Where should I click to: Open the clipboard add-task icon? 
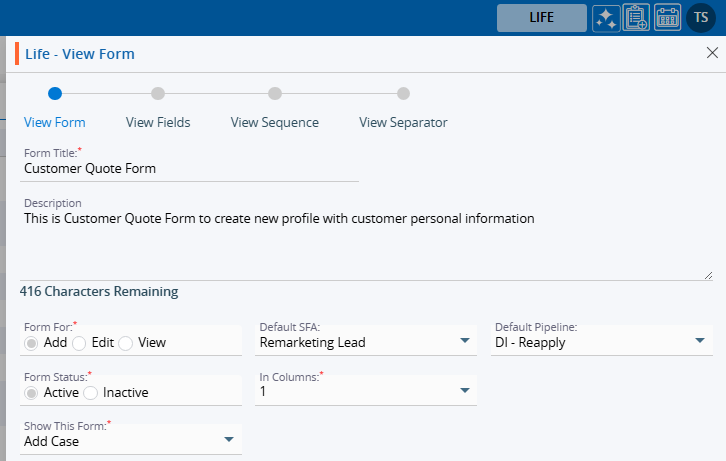(636, 18)
